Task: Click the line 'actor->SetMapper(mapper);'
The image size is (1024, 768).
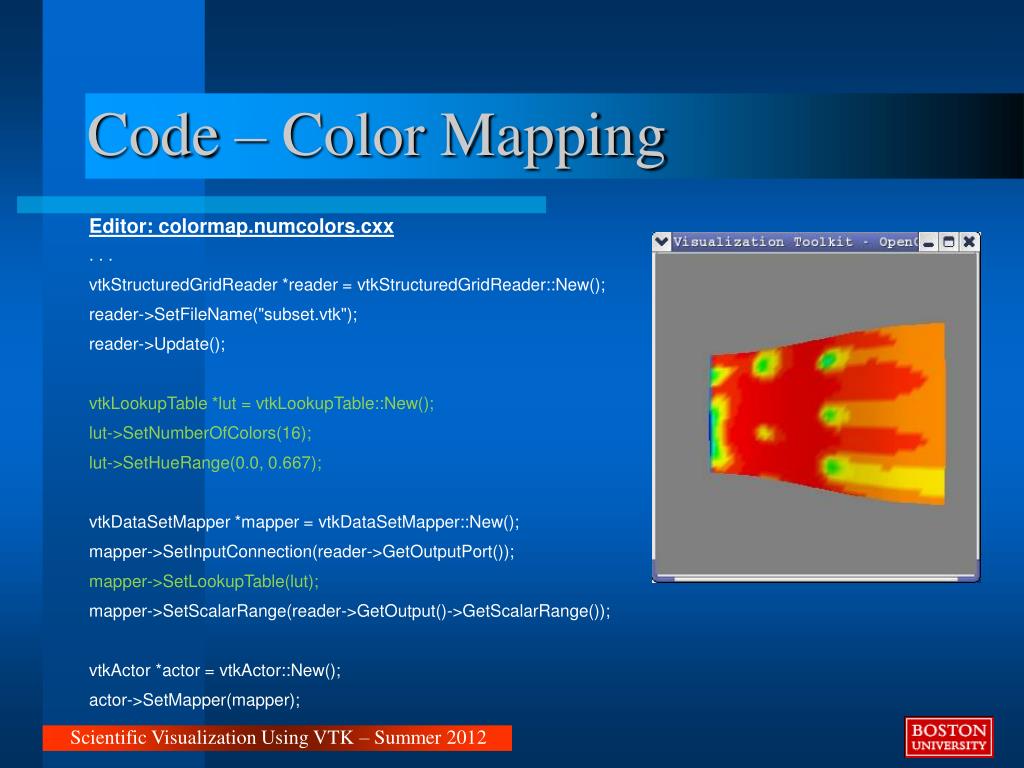Action: (195, 700)
